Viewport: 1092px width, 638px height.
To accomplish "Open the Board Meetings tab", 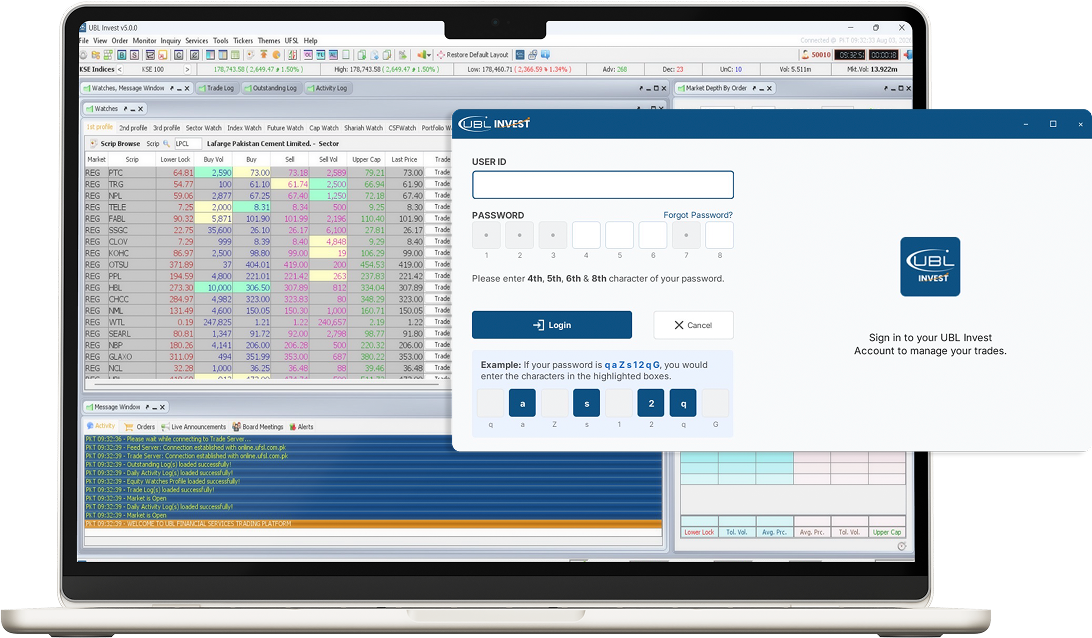I will click(258, 427).
